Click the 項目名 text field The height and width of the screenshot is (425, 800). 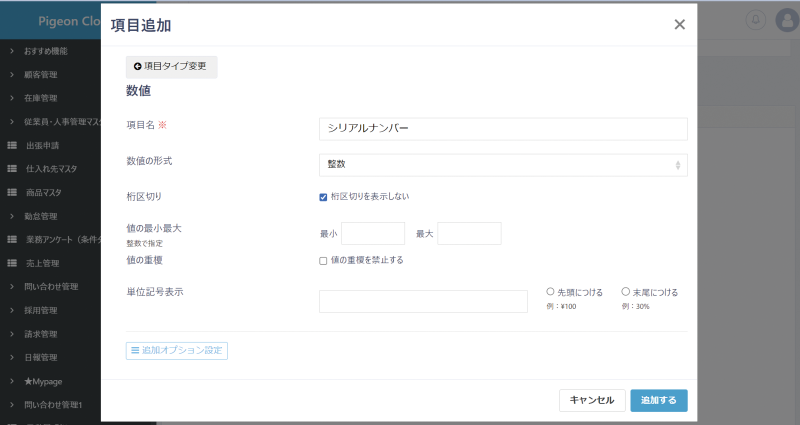[x=503, y=129]
